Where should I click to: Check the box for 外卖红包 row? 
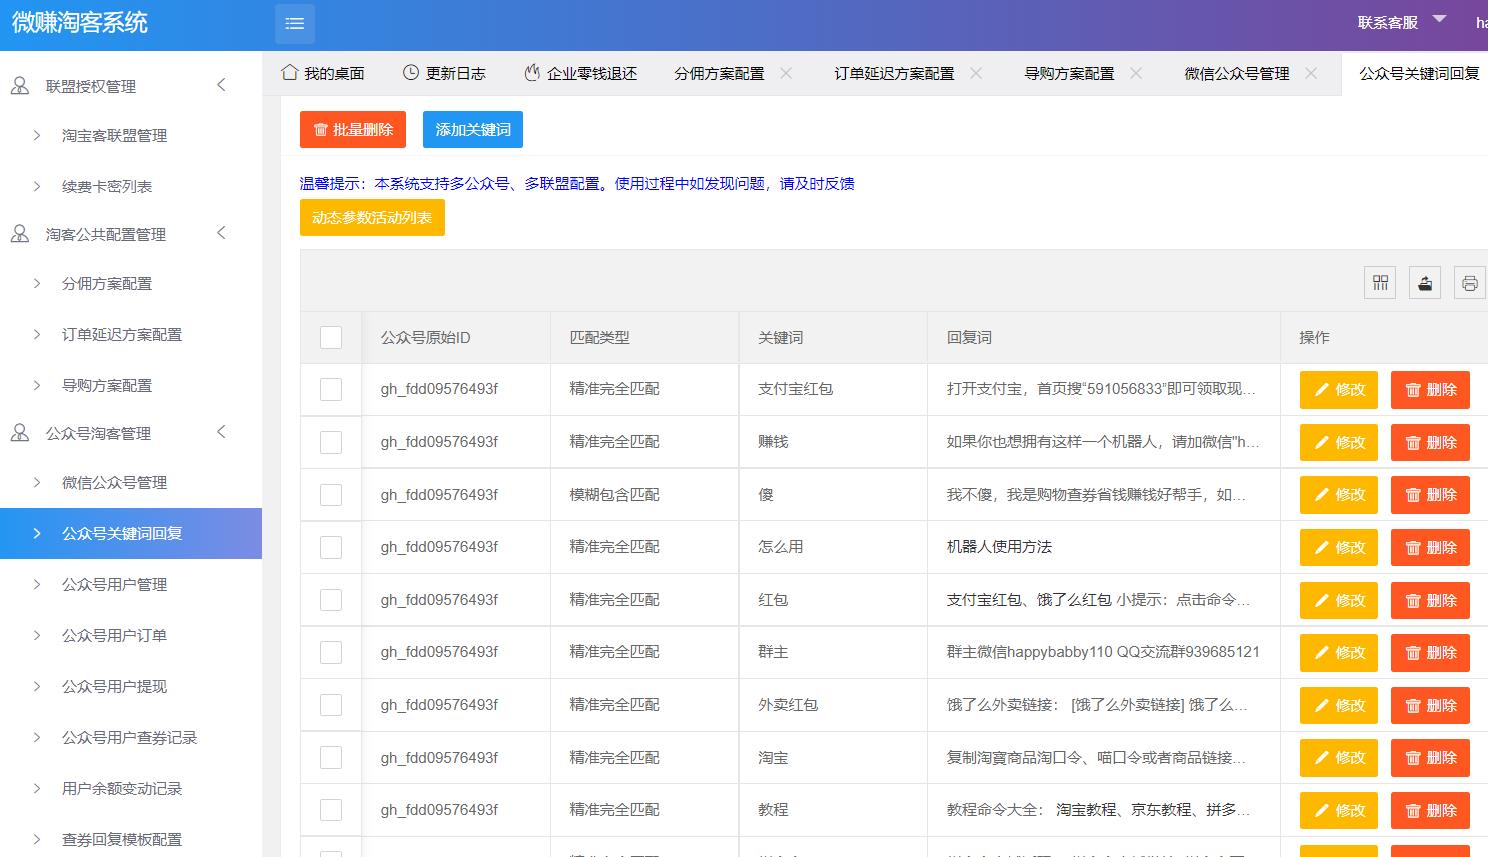coord(331,705)
